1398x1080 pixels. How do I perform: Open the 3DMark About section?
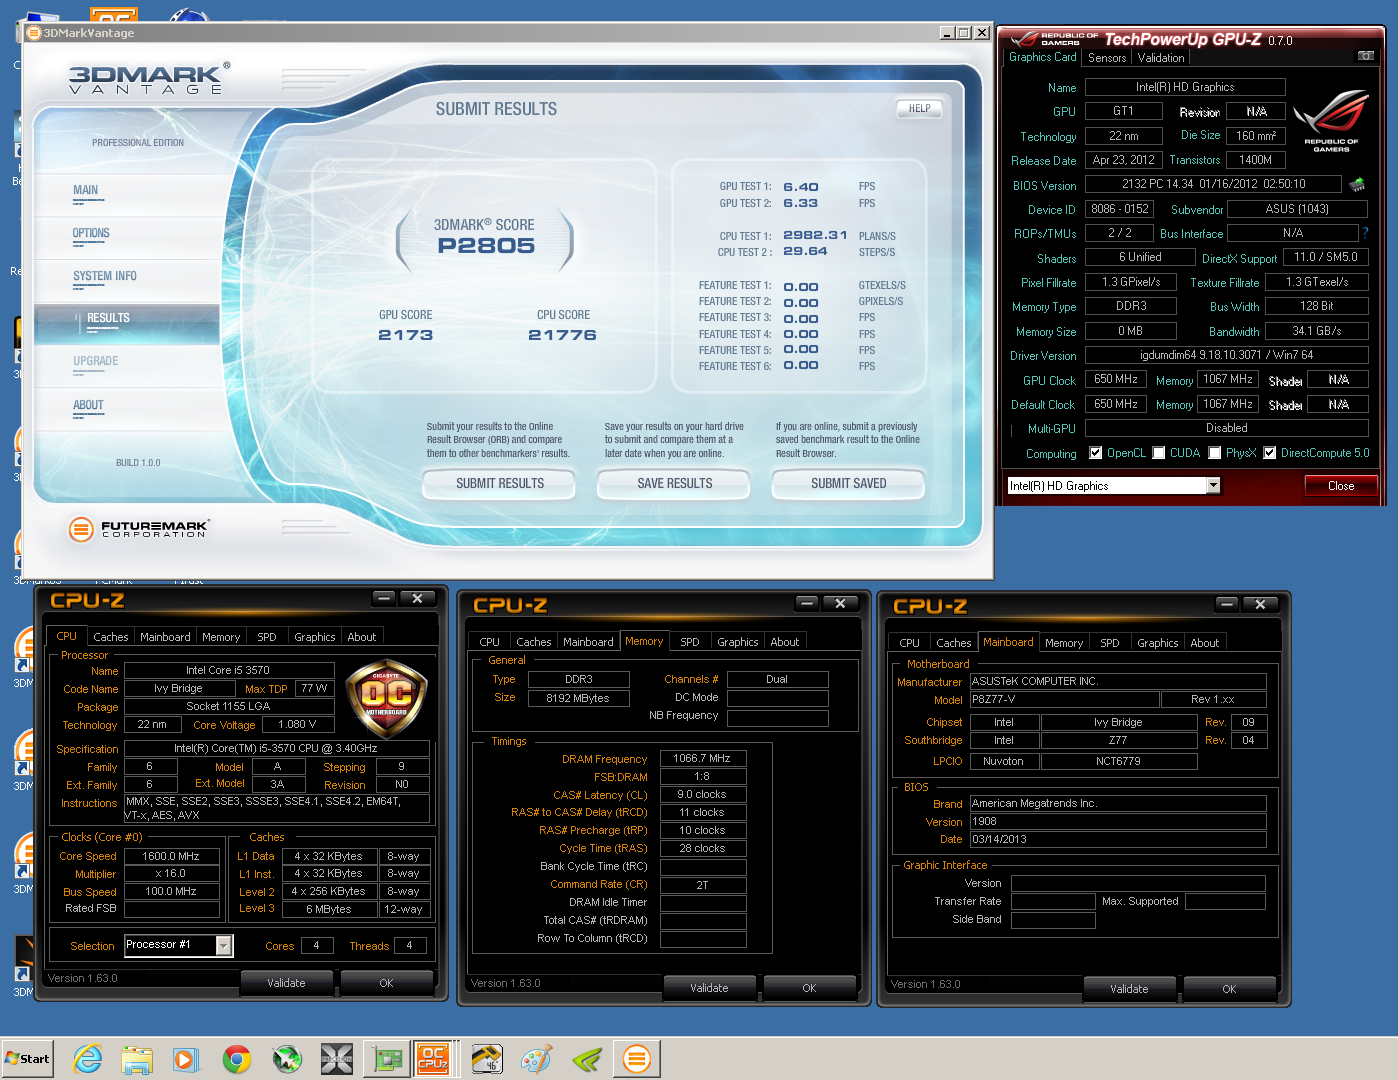(88, 405)
